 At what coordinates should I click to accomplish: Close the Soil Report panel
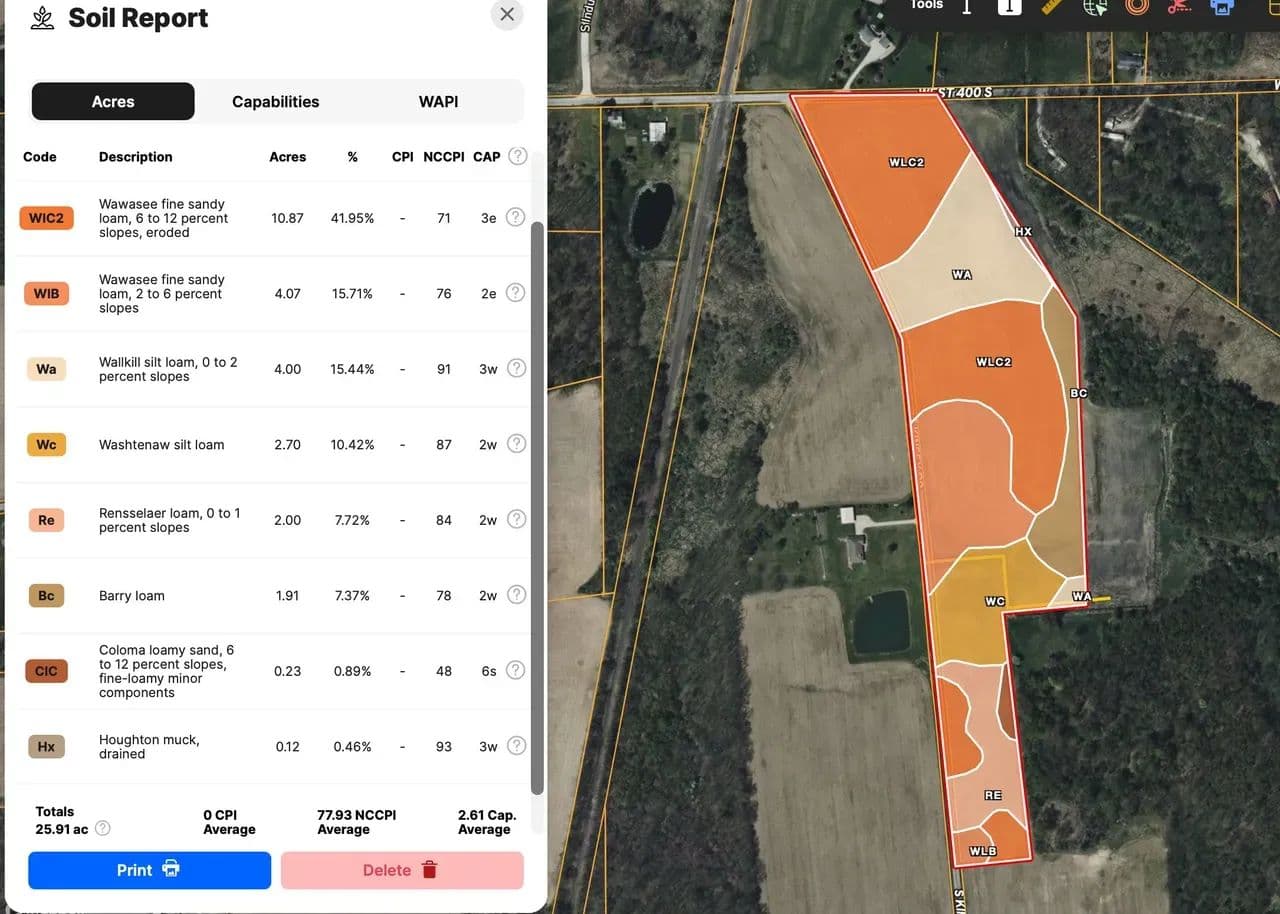(x=507, y=14)
